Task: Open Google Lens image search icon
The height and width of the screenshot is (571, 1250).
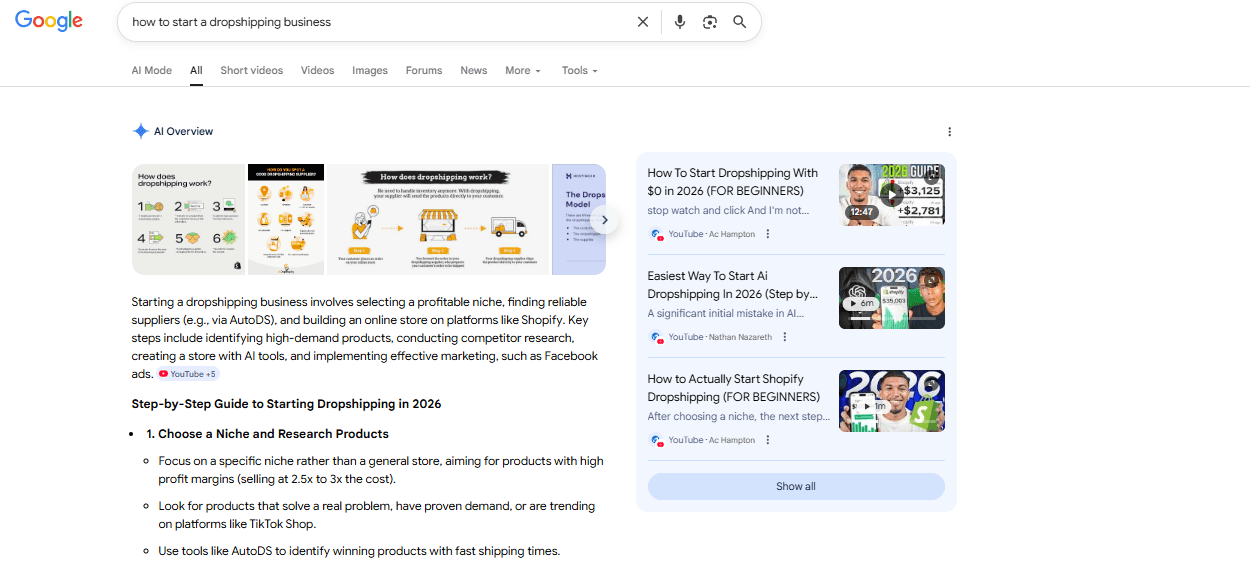Action: tap(710, 22)
